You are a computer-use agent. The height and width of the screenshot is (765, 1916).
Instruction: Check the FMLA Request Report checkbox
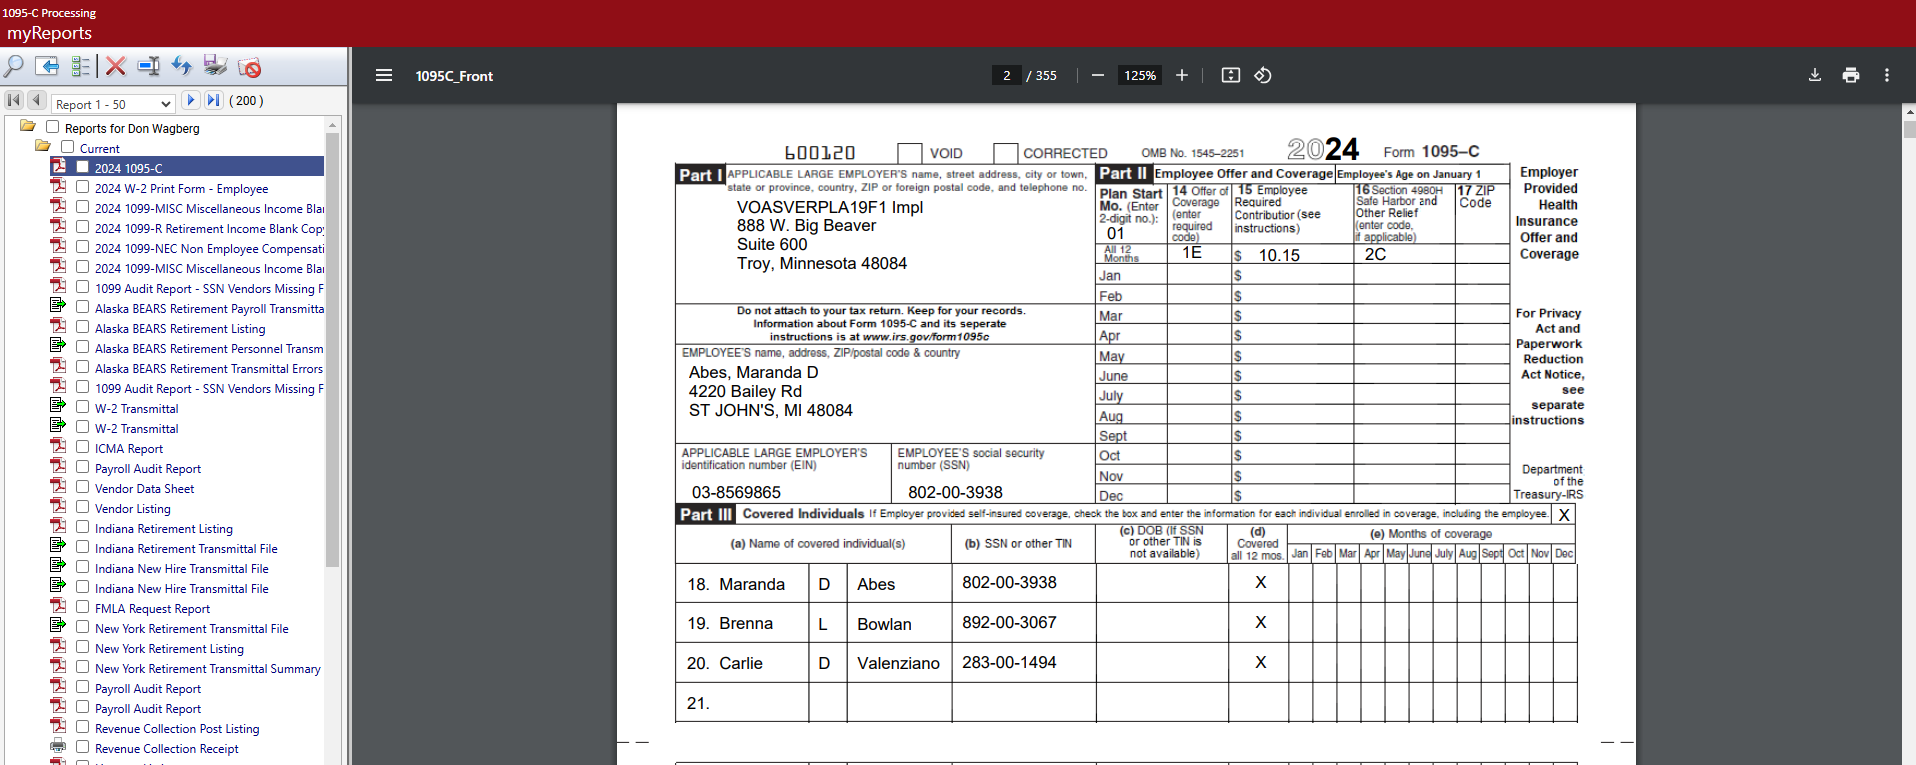pyautogui.click(x=82, y=607)
